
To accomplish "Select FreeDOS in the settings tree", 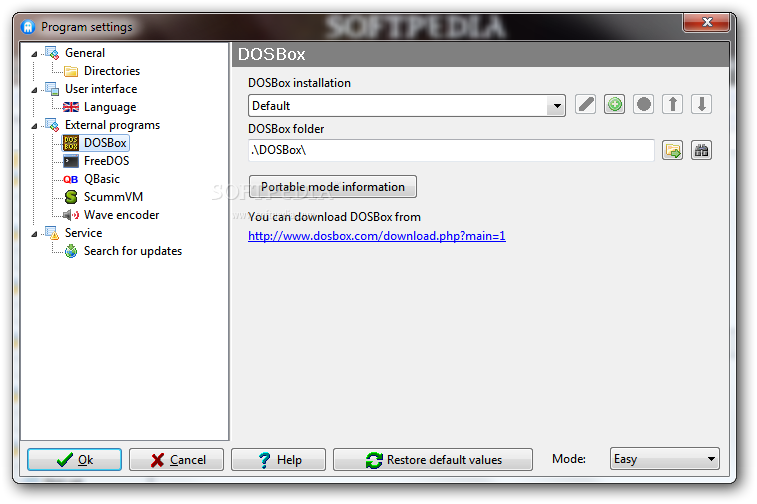I will 107,161.
